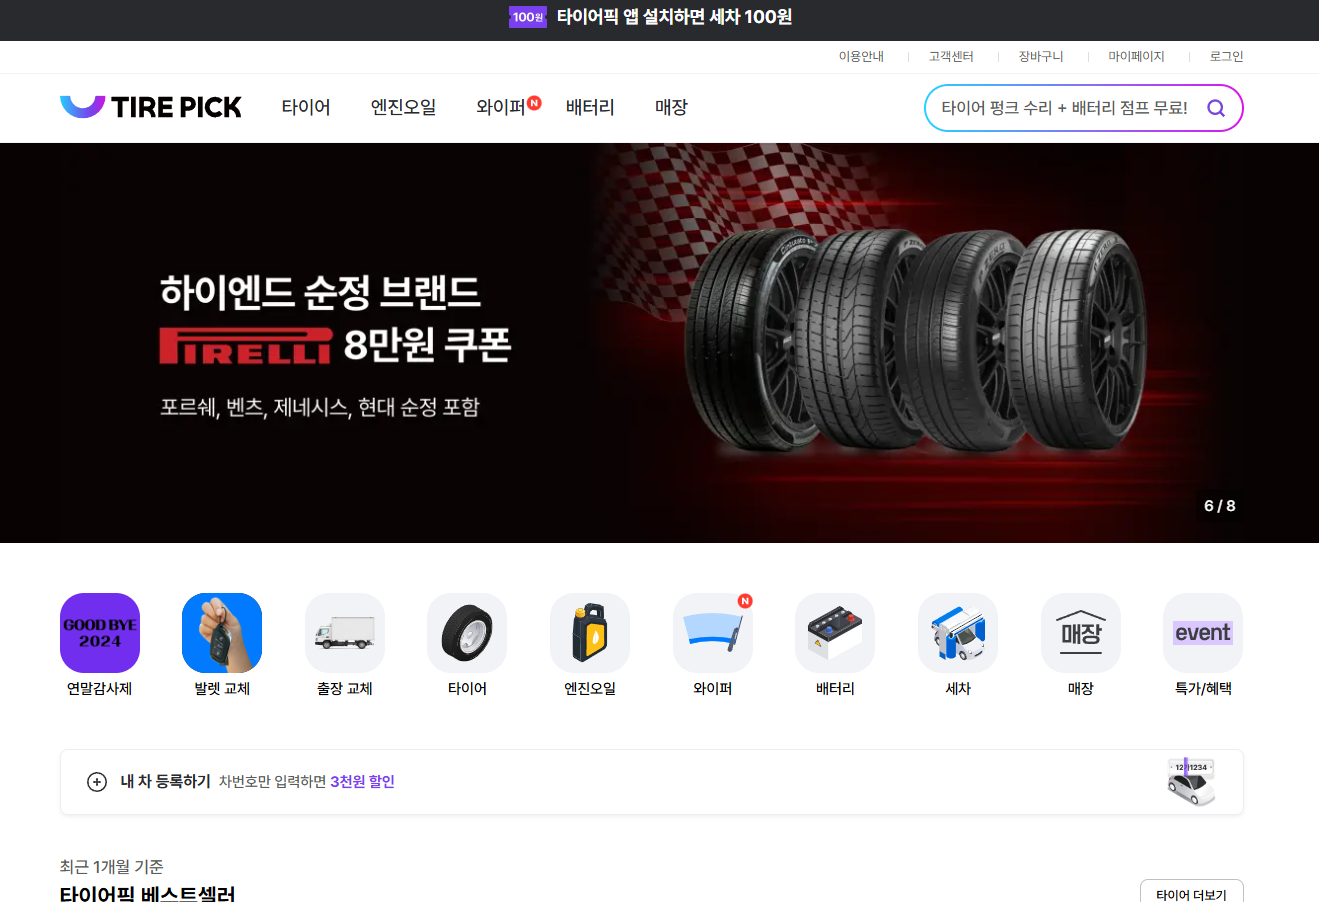Viewport: 1319px width, 902px height.
Task: Click the 타이어픽 앱 설치하면 세차 100원 banner text
Action: tap(674, 17)
